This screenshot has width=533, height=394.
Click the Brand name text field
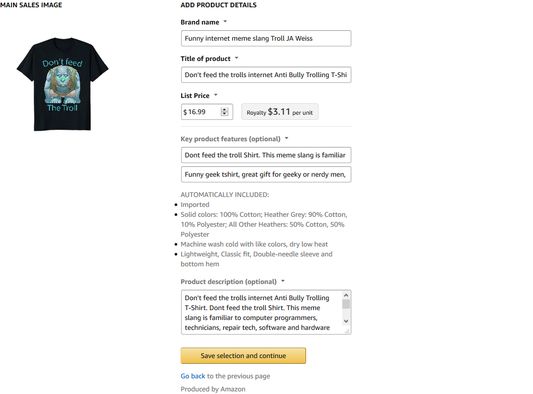[x=266, y=38]
